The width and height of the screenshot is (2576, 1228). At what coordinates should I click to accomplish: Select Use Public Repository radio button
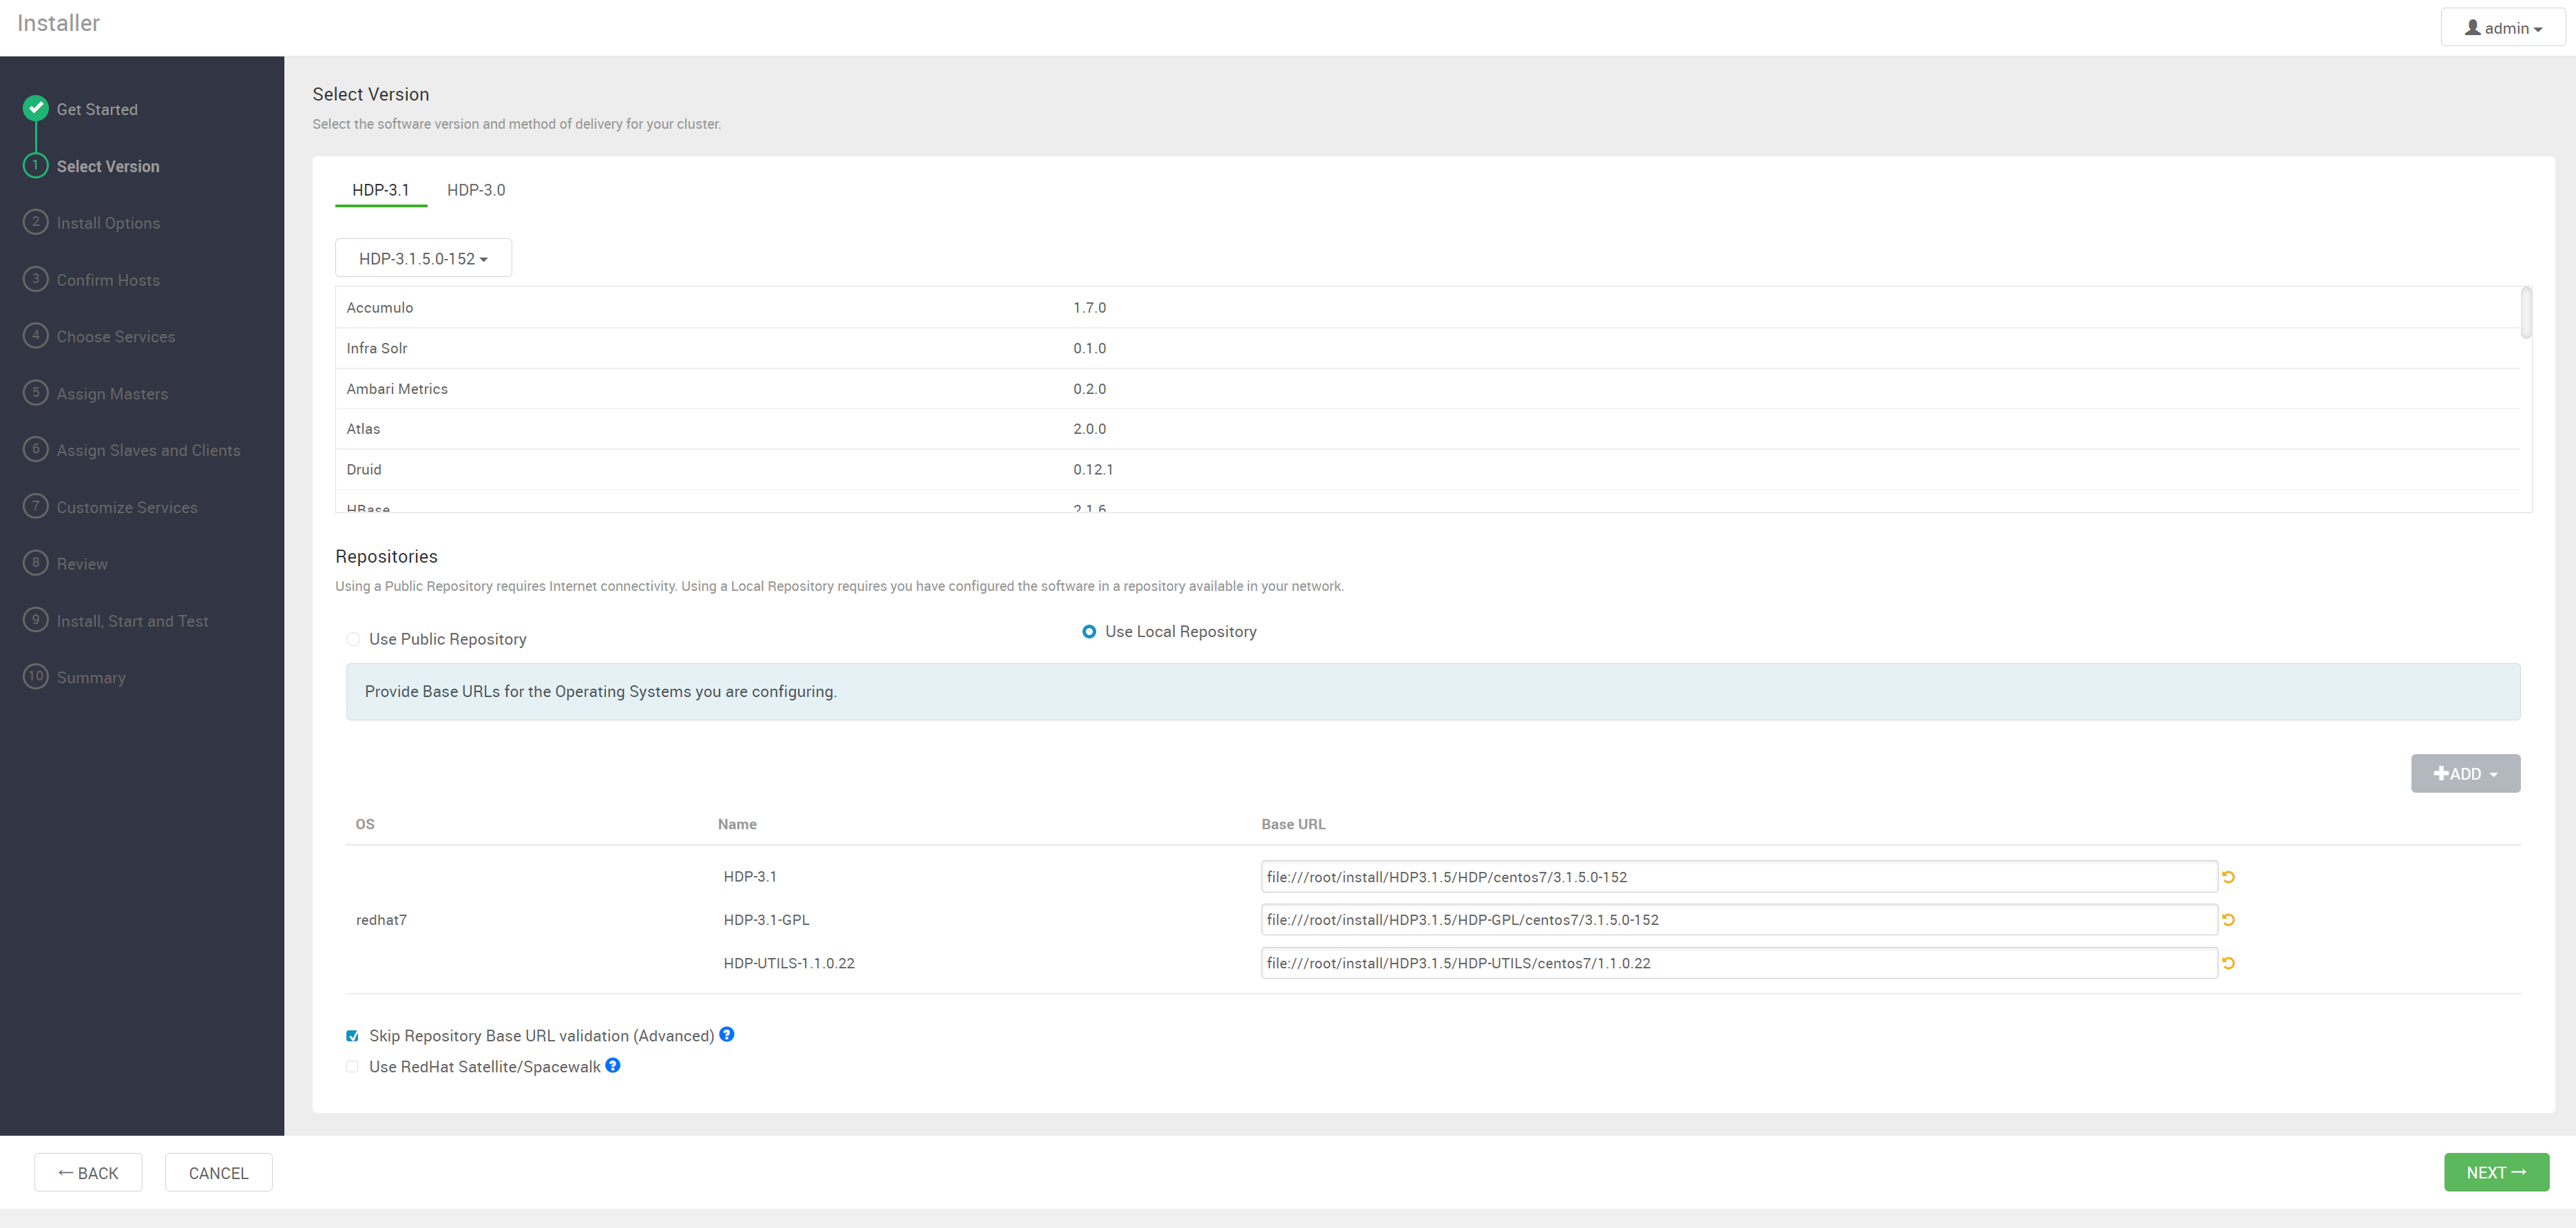click(x=353, y=639)
